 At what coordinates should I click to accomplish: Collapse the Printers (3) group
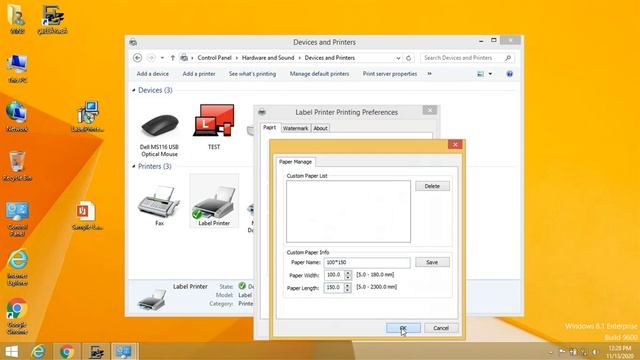(134, 167)
